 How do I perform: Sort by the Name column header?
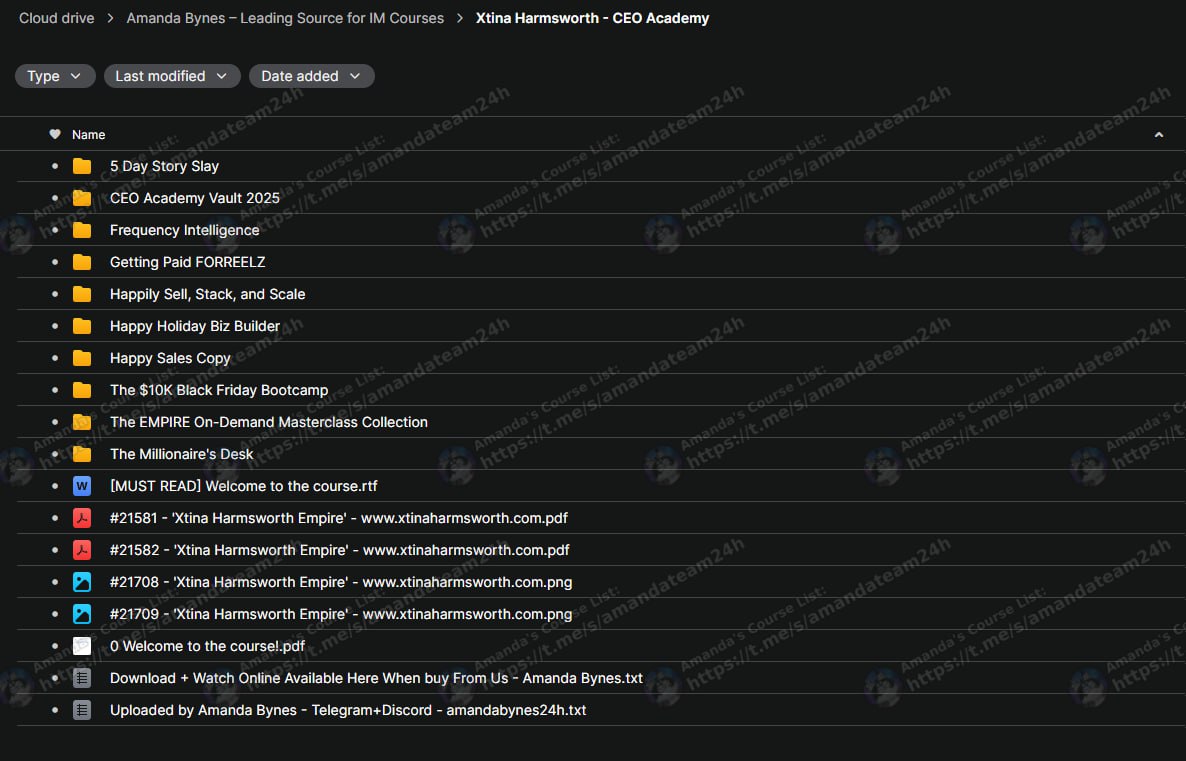(88, 134)
